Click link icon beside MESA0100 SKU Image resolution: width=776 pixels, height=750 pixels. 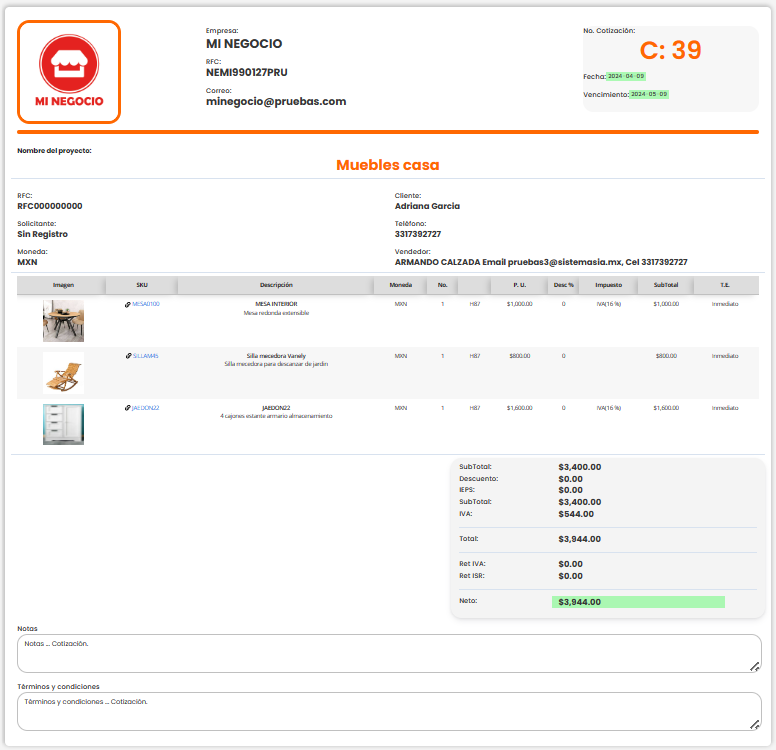(128, 304)
